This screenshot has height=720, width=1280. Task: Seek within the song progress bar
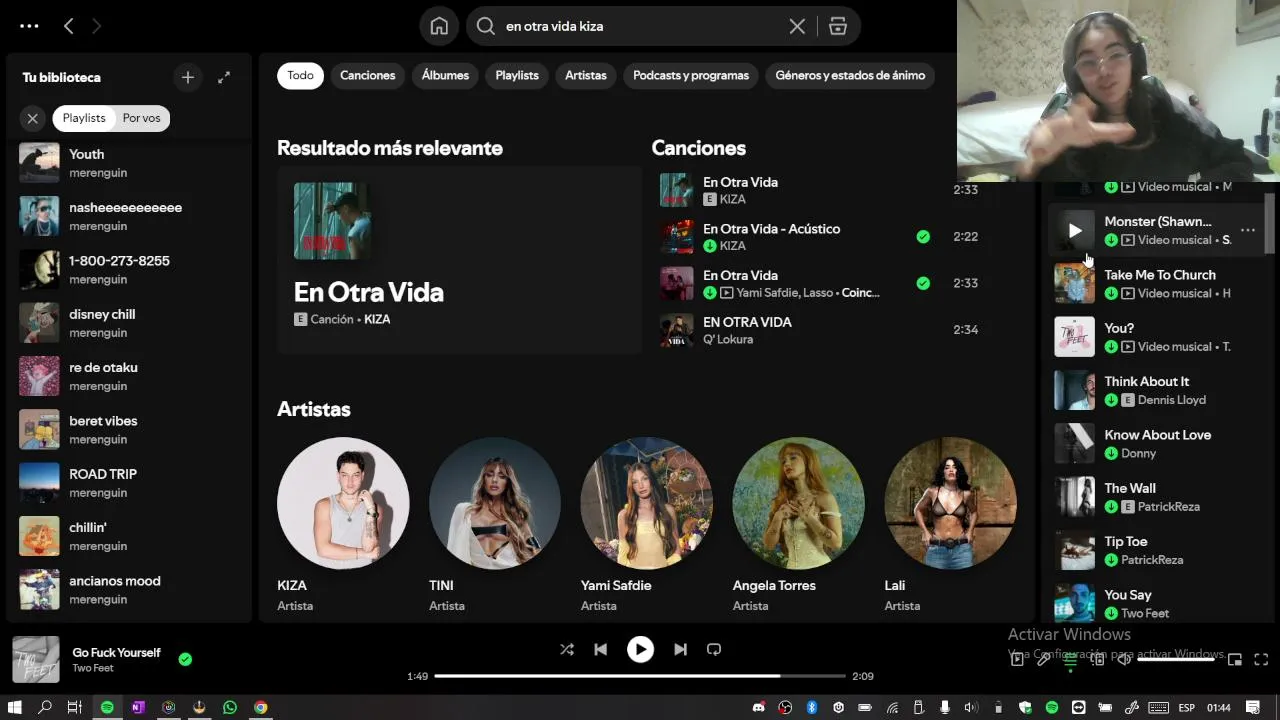640,676
